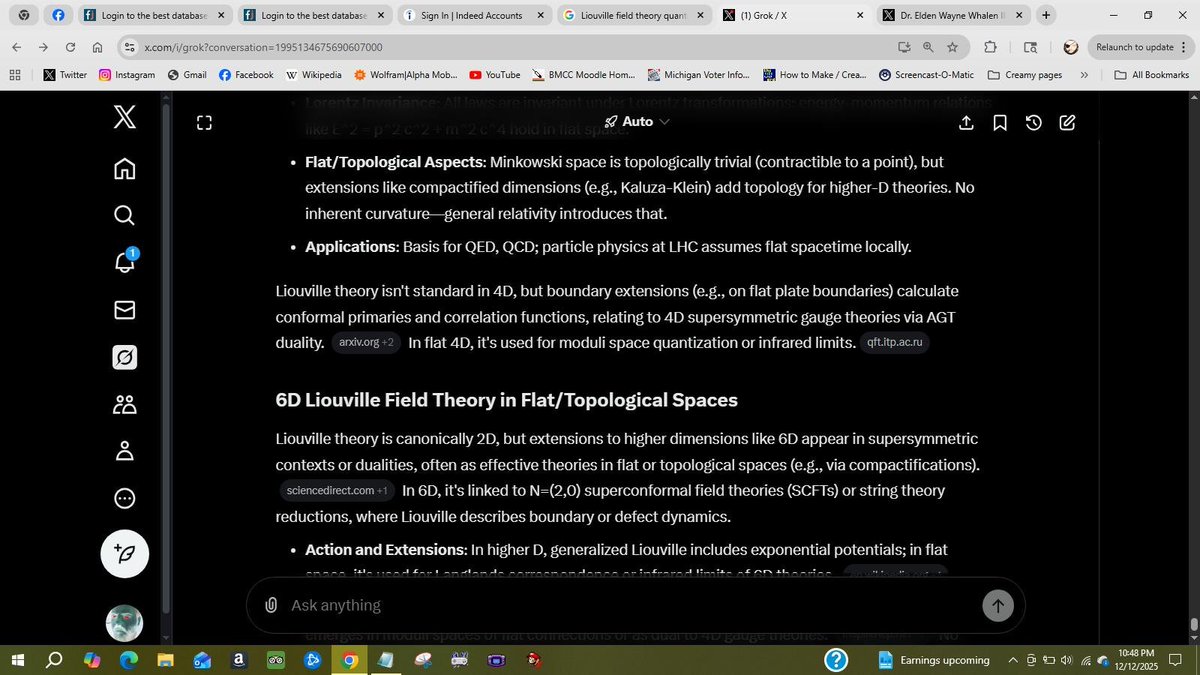Image resolution: width=1200 pixels, height=675 pixels.
Task: Open Grok conversation history clock icon
Action: [1034, 122]
